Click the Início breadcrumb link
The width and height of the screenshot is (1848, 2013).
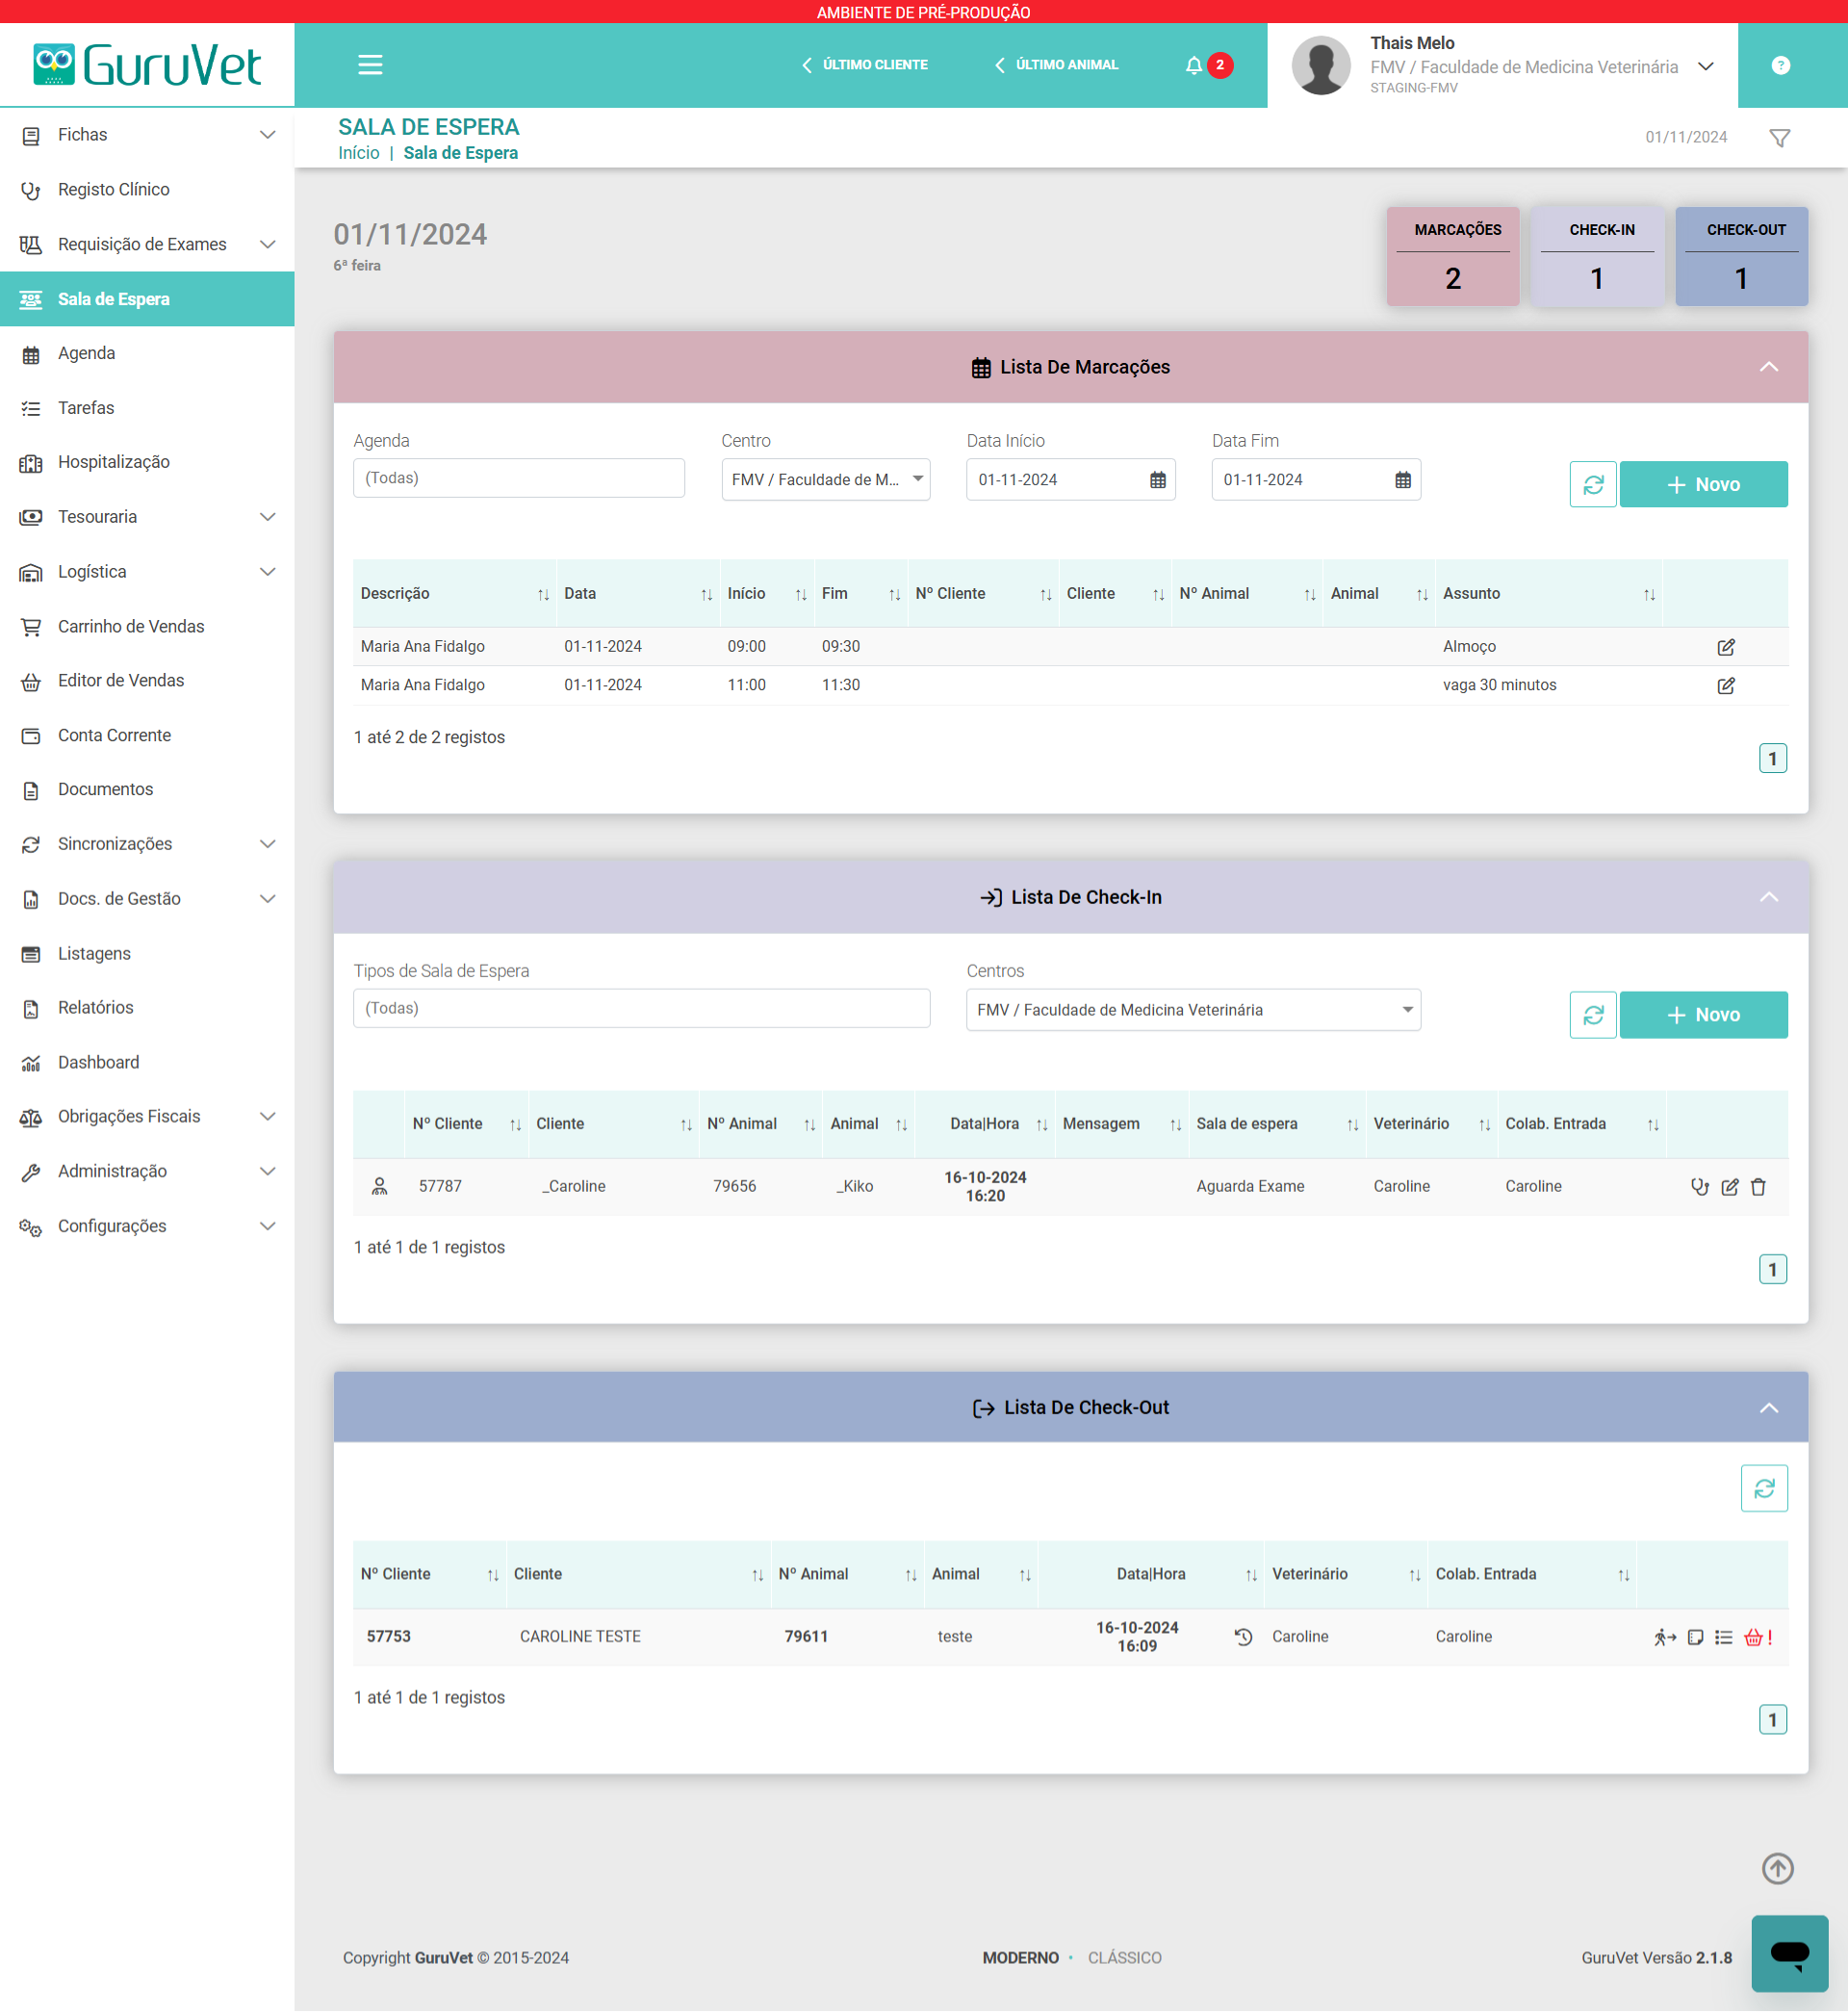click(x=358, y=153)
